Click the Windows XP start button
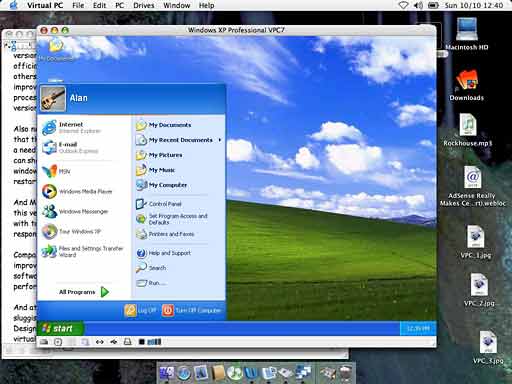512x384 pixels. 60,329
